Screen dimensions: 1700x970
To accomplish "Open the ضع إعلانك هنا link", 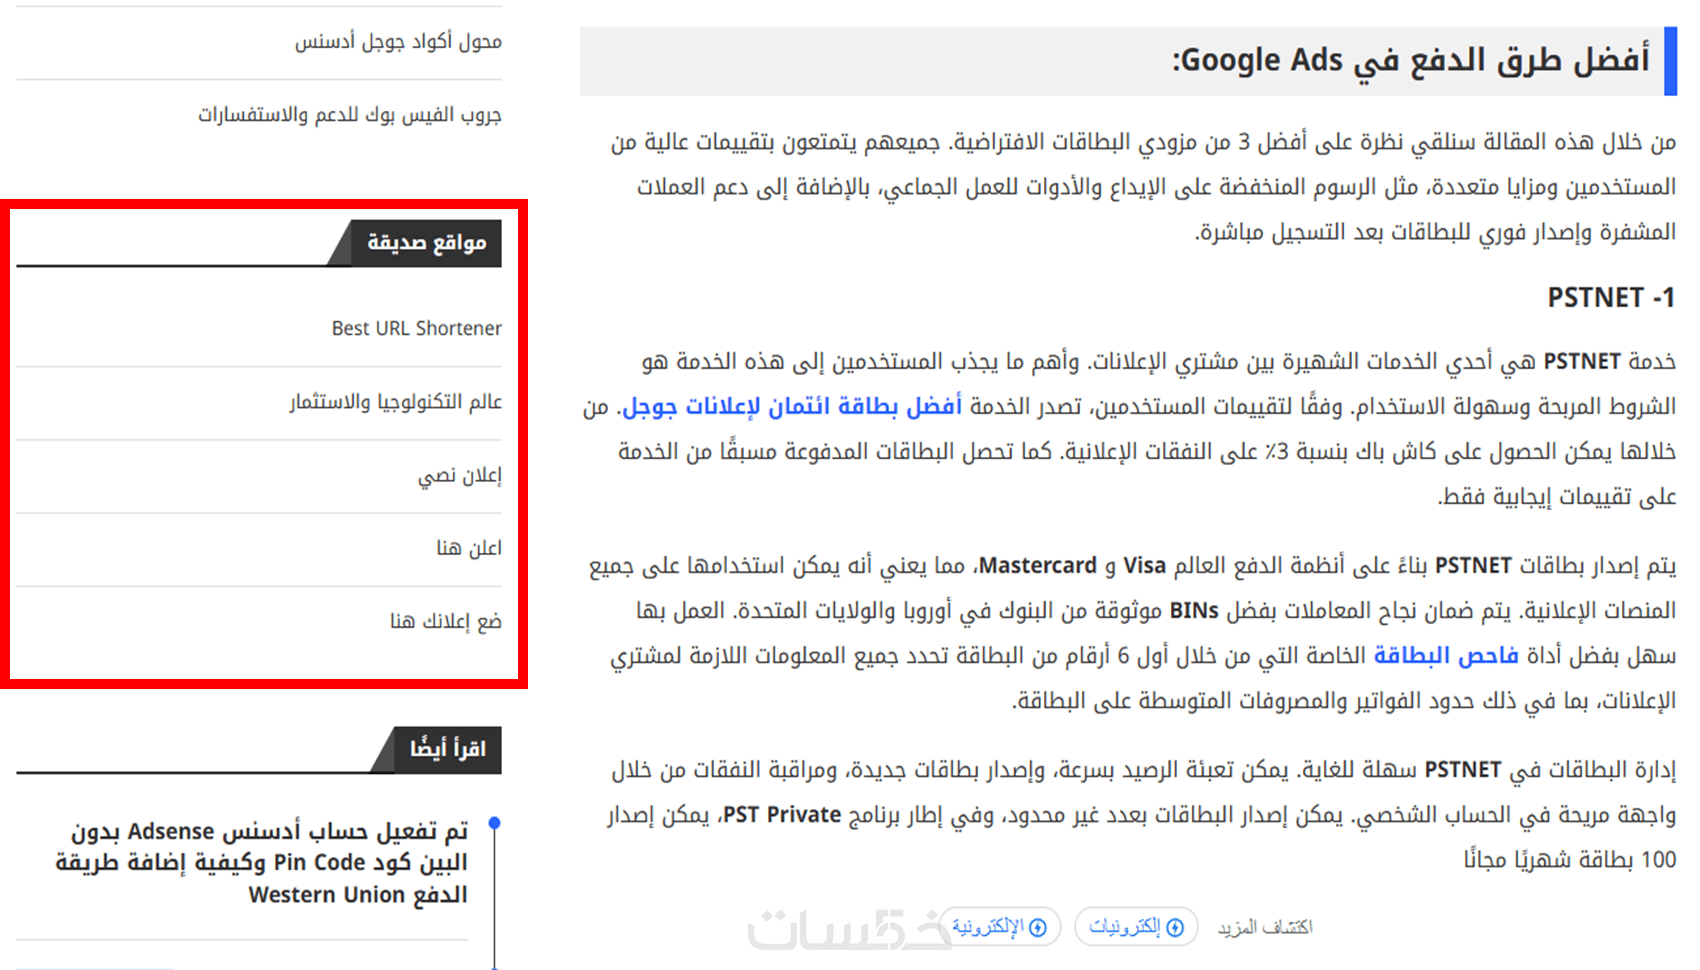I will (446, 621).
